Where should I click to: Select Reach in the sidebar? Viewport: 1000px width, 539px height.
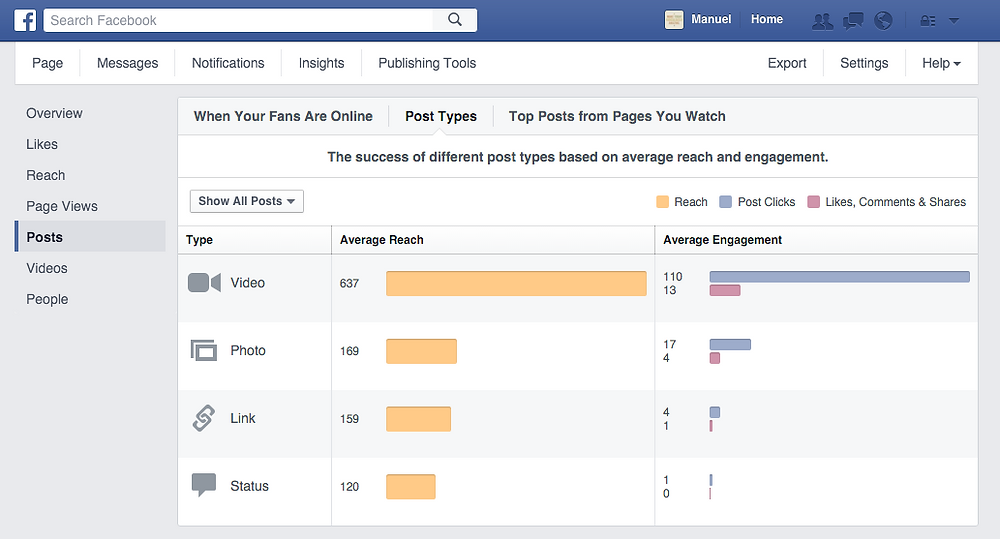point(46,175)
